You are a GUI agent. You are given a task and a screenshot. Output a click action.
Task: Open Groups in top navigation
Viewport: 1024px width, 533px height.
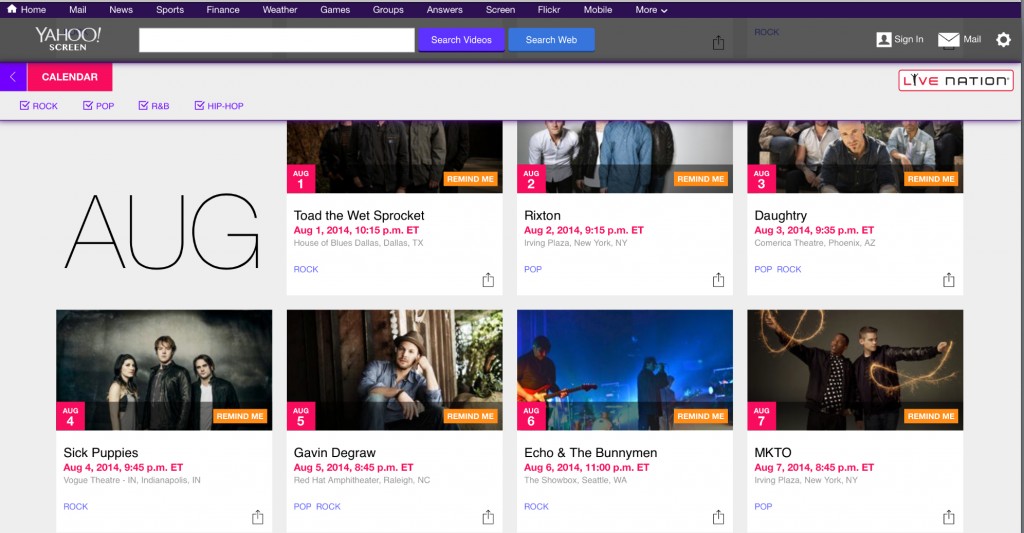388,10
